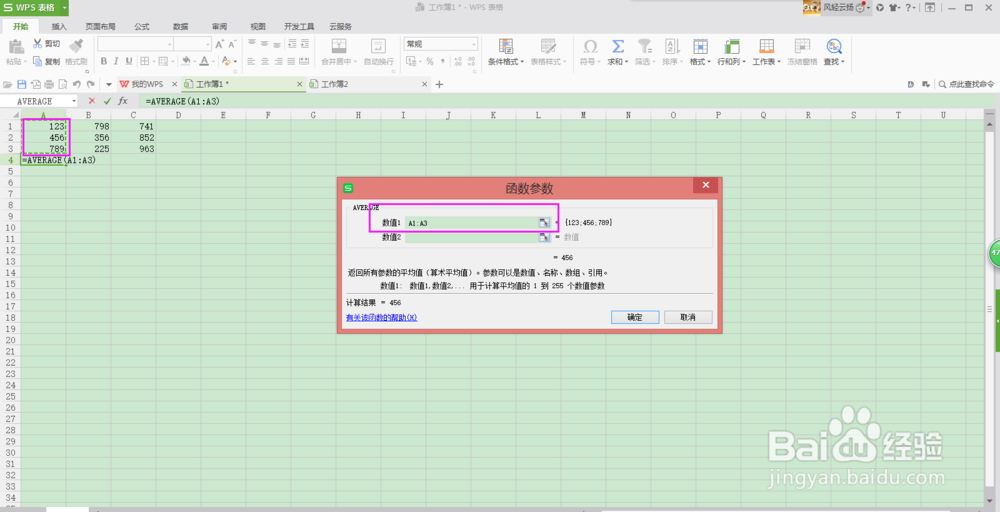Viewport: 1000px width, 512px height.
Task: Open the font name dropdown
Action: 170,44
